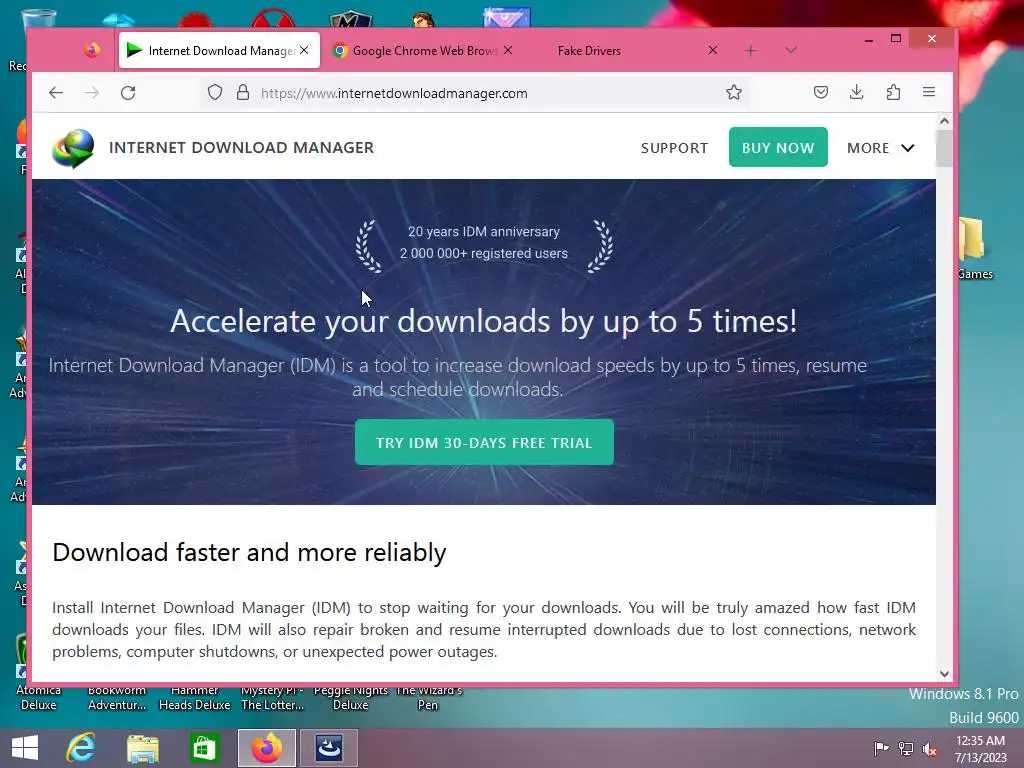Bookmark this page with the star icon
Image resolution: width=1024 pixels, height=768 pixels.
click(x=734, y=93)
